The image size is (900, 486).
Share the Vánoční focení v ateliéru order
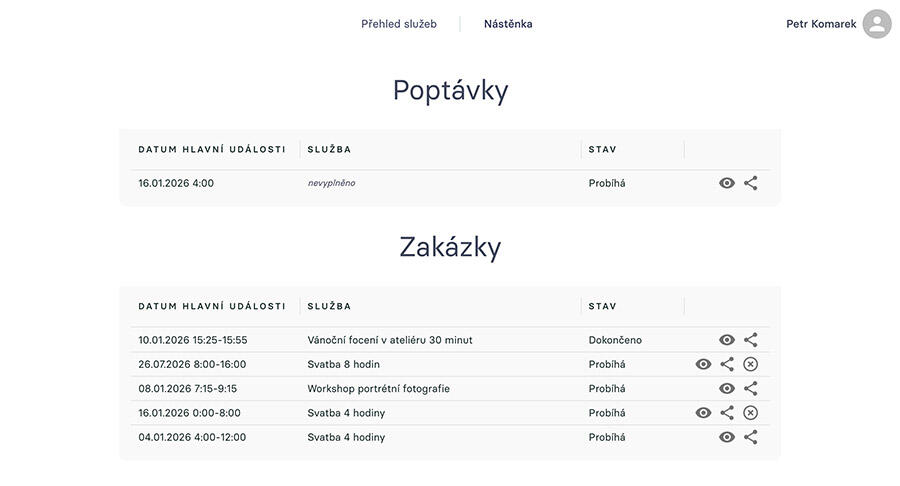coord(751,340)
